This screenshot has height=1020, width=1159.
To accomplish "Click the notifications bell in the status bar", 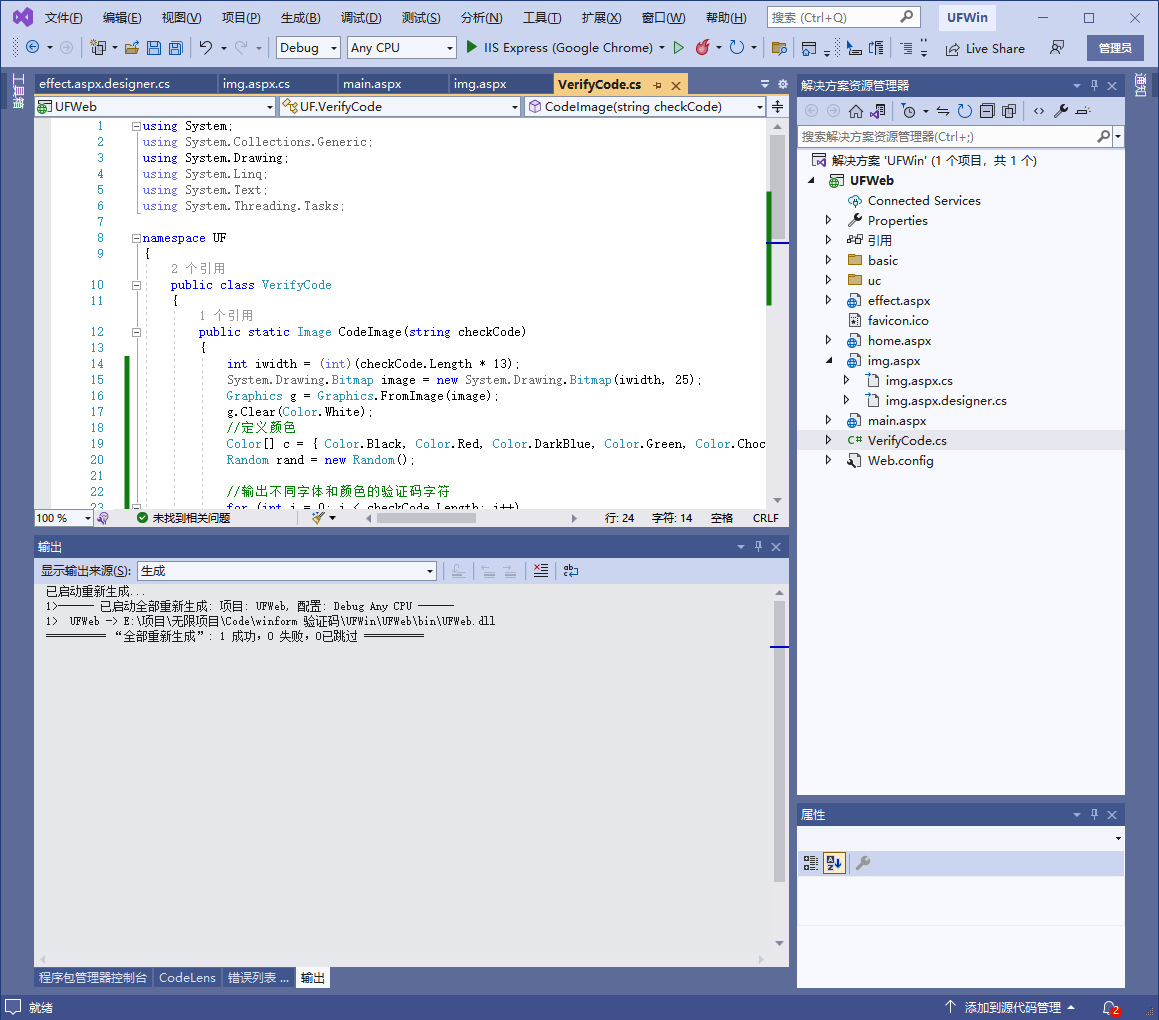I will (1110, 1007).
